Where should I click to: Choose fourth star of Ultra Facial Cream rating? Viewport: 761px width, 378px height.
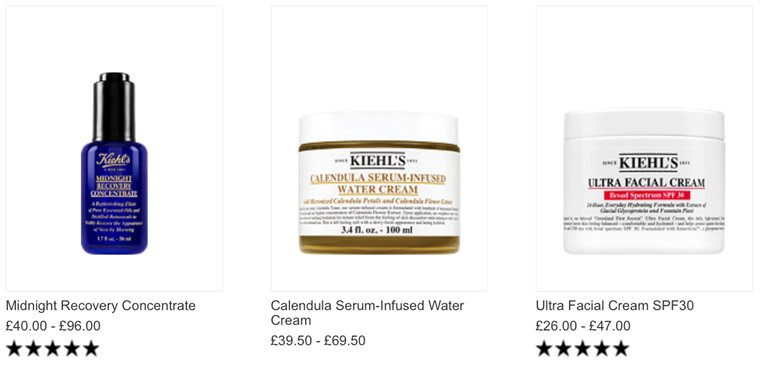click(x=601, y=348)
